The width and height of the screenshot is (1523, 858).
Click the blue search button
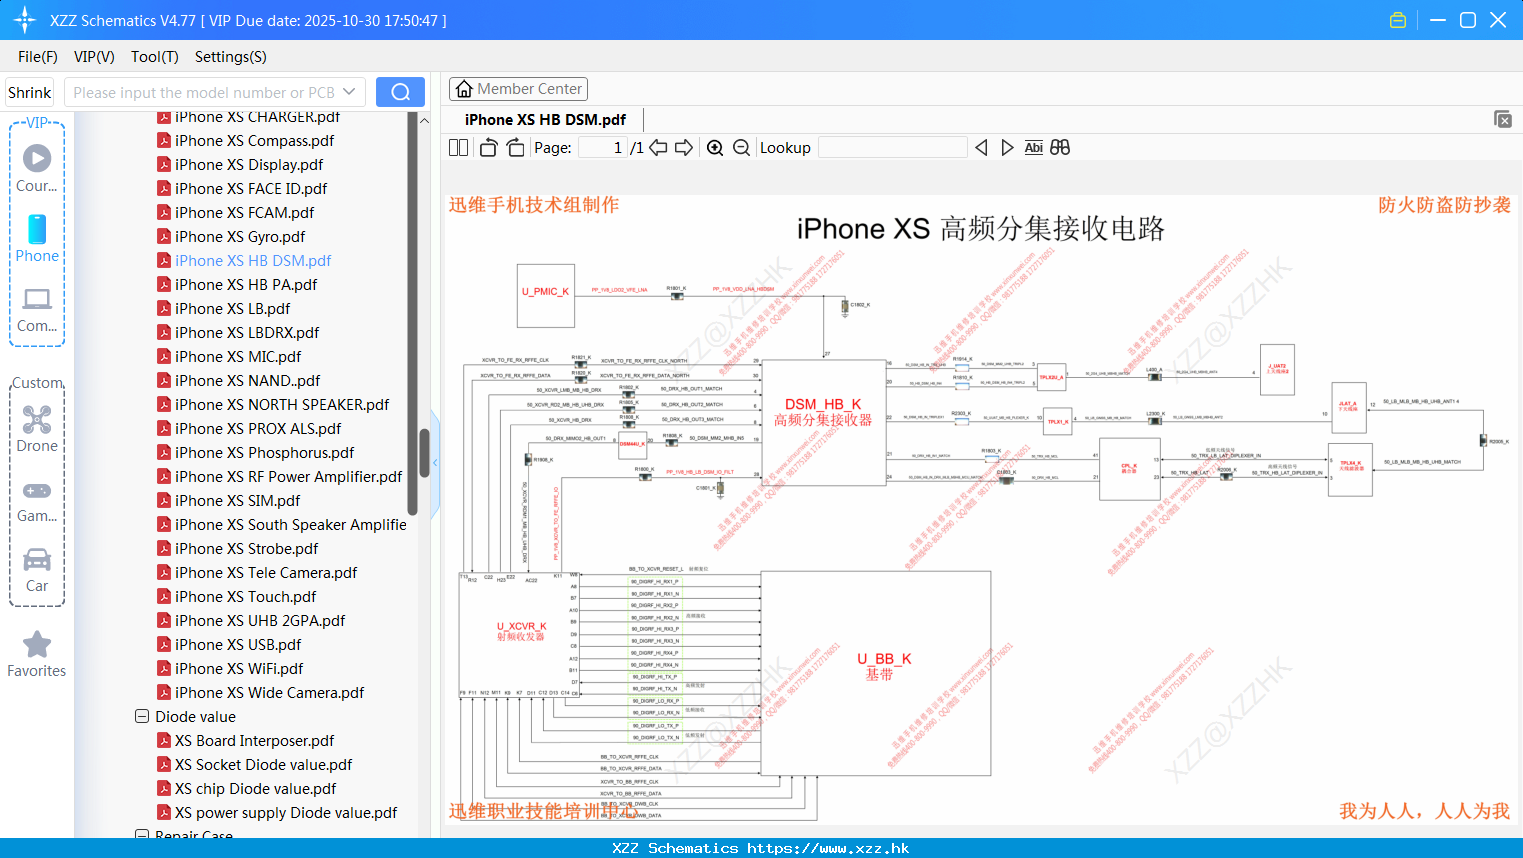tap(400, 92)
